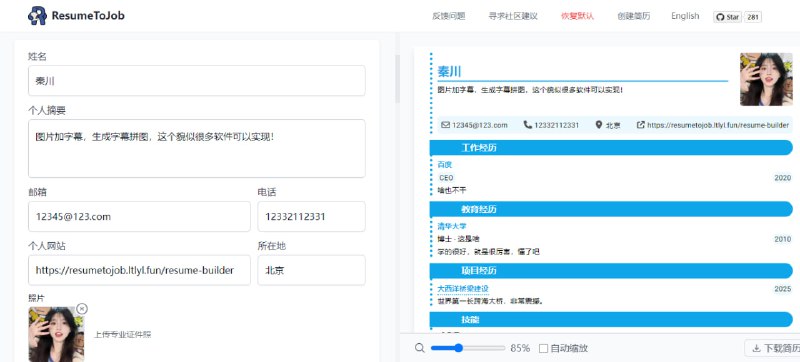Click 清华大学 school name in resume

452,226
